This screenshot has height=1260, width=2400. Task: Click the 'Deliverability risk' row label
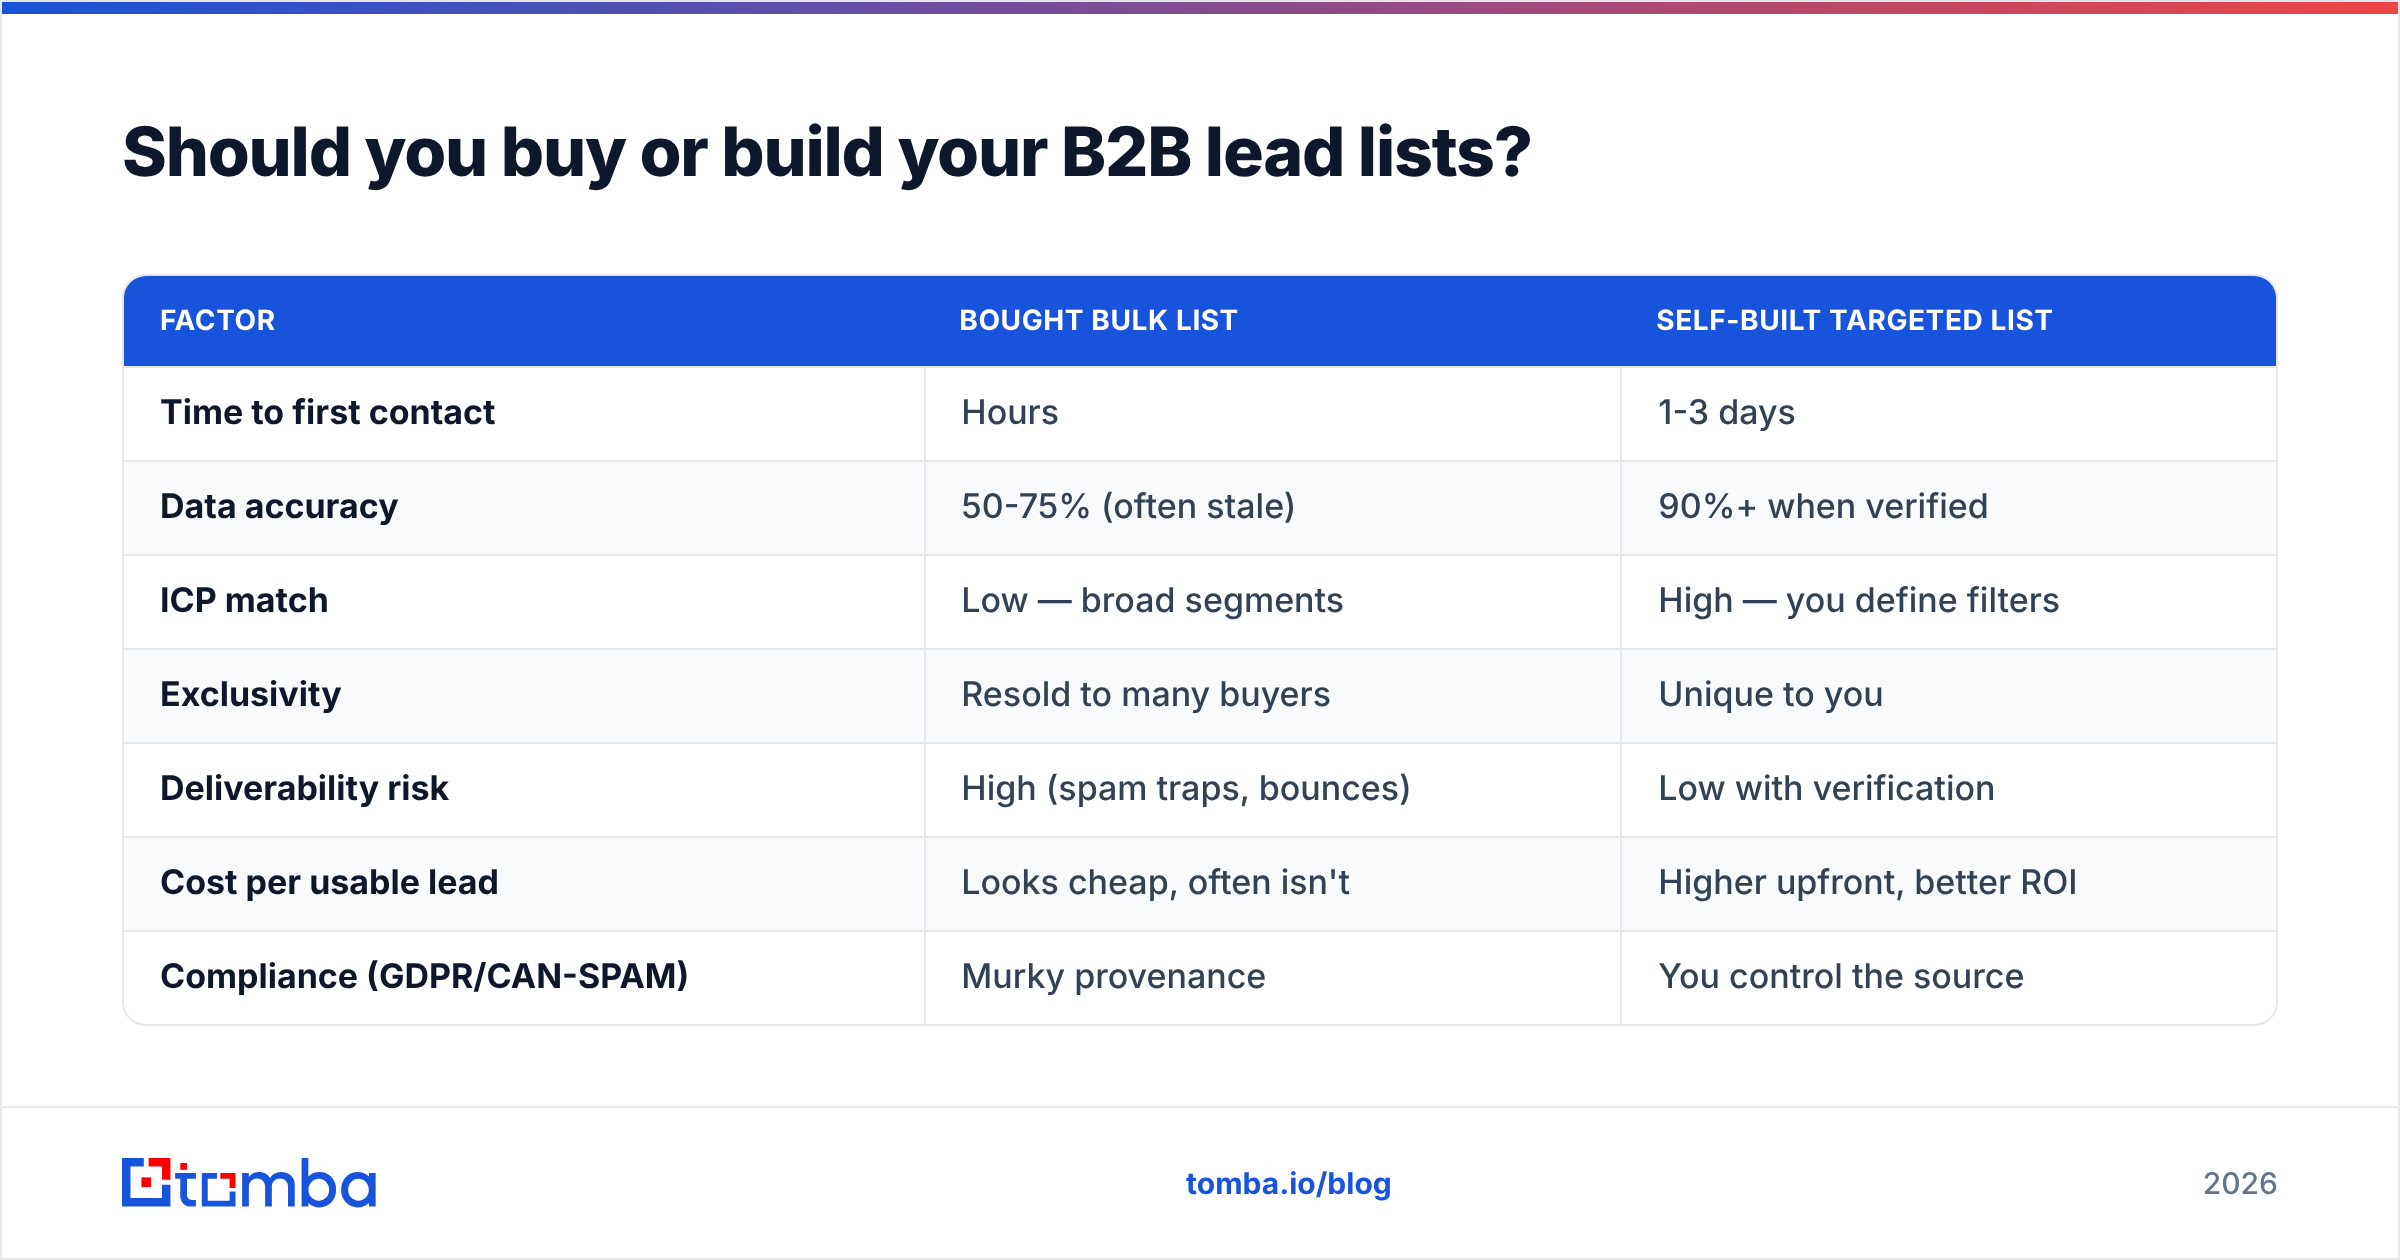[x=304, y=788]
